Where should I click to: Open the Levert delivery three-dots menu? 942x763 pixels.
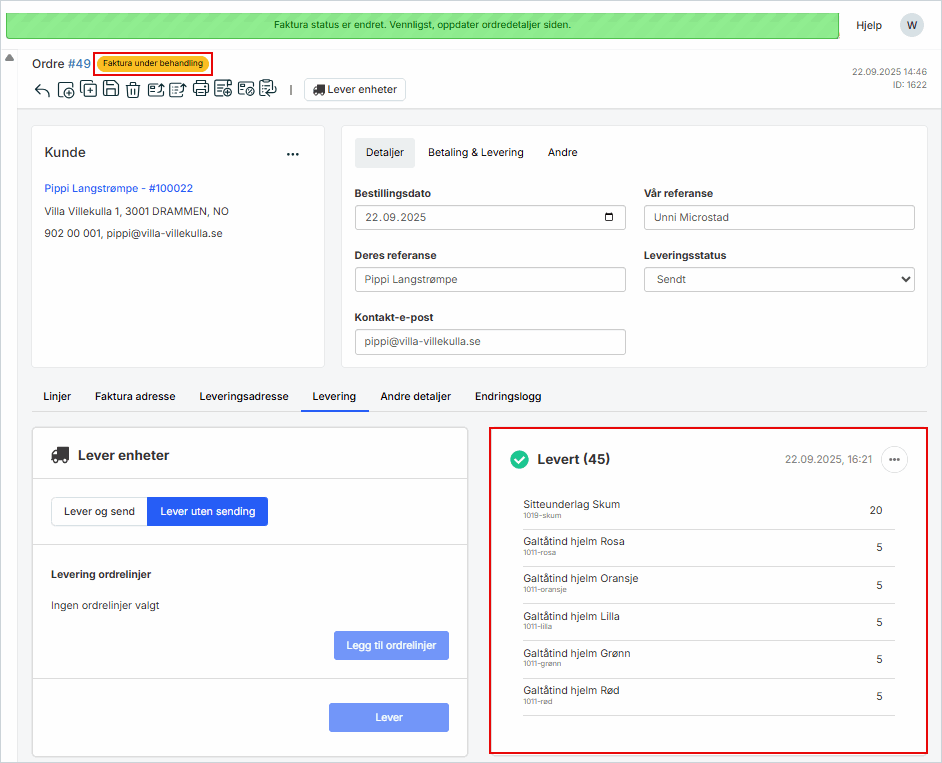click(894, 459)
